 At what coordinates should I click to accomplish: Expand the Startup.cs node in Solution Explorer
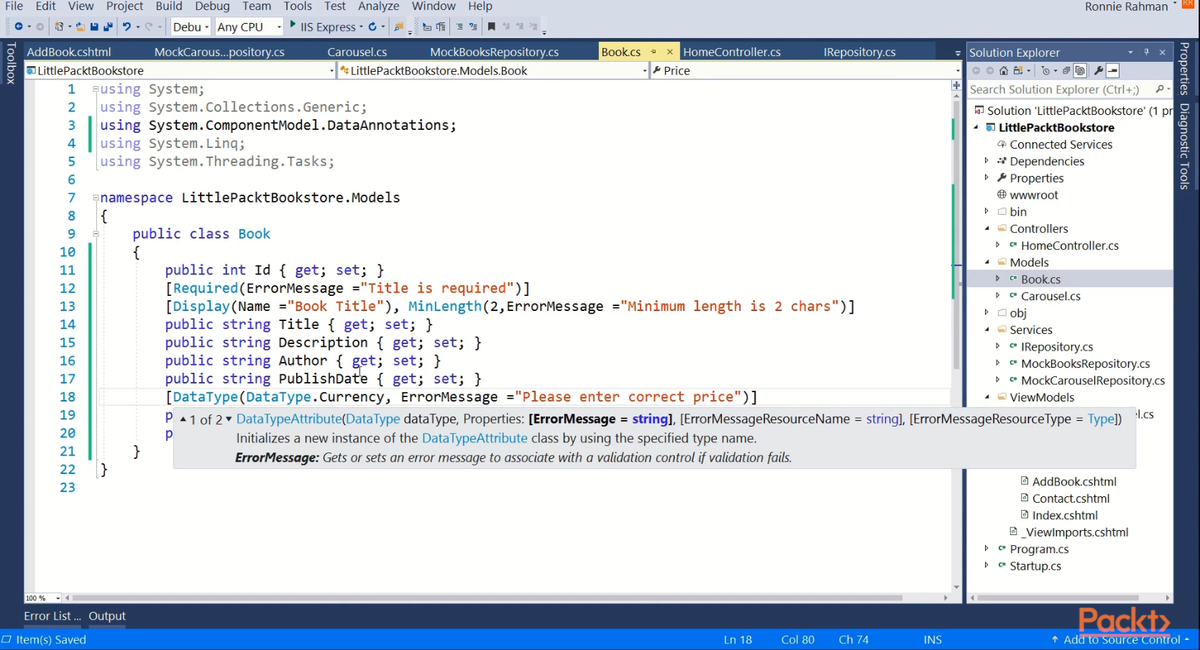tap(986, 566)
